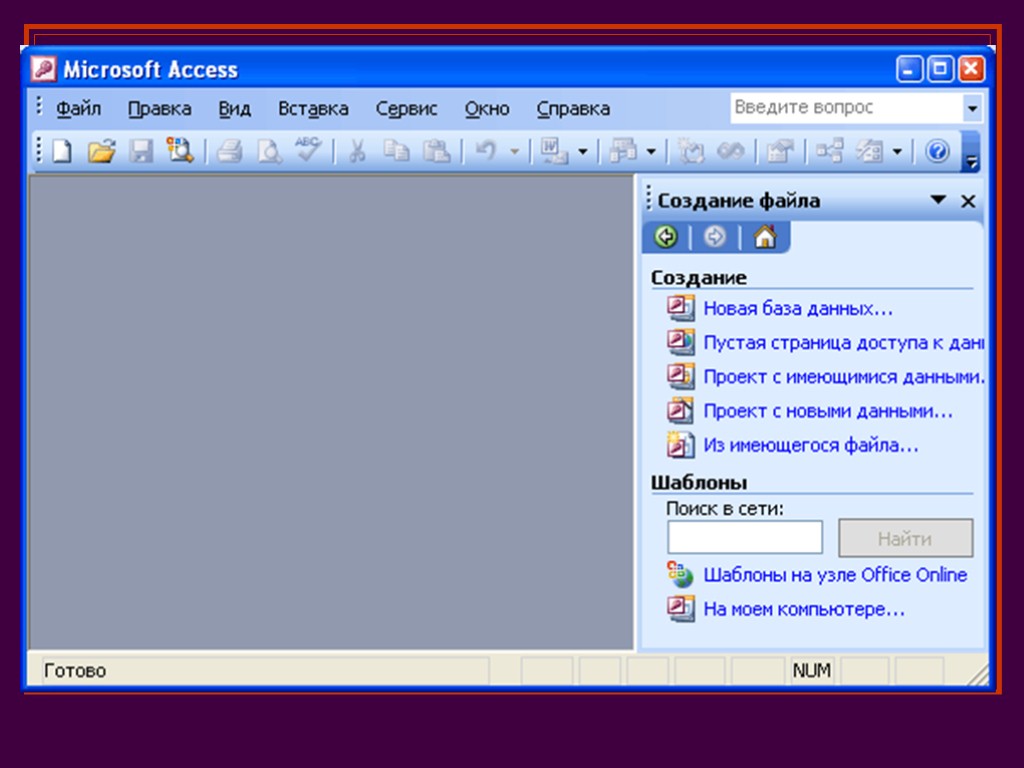
Task: Click the На моем компьютере link
Action: (x=804, y=609)
